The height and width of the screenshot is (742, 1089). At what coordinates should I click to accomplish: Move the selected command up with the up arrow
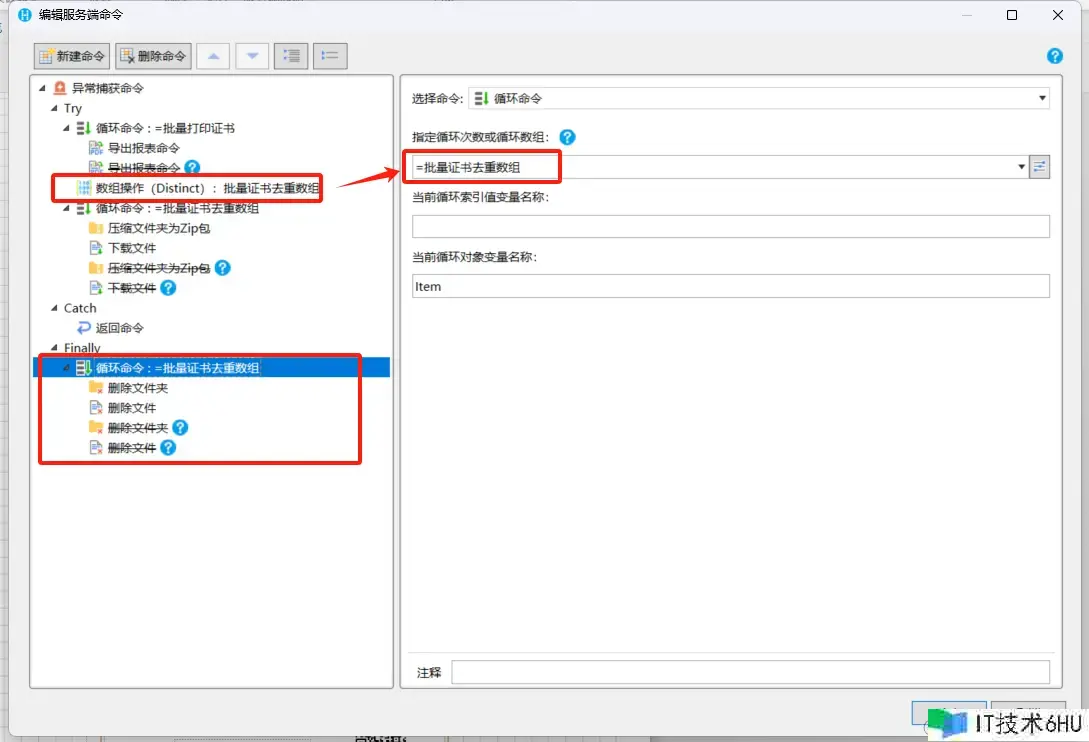[x=213, y=56]
